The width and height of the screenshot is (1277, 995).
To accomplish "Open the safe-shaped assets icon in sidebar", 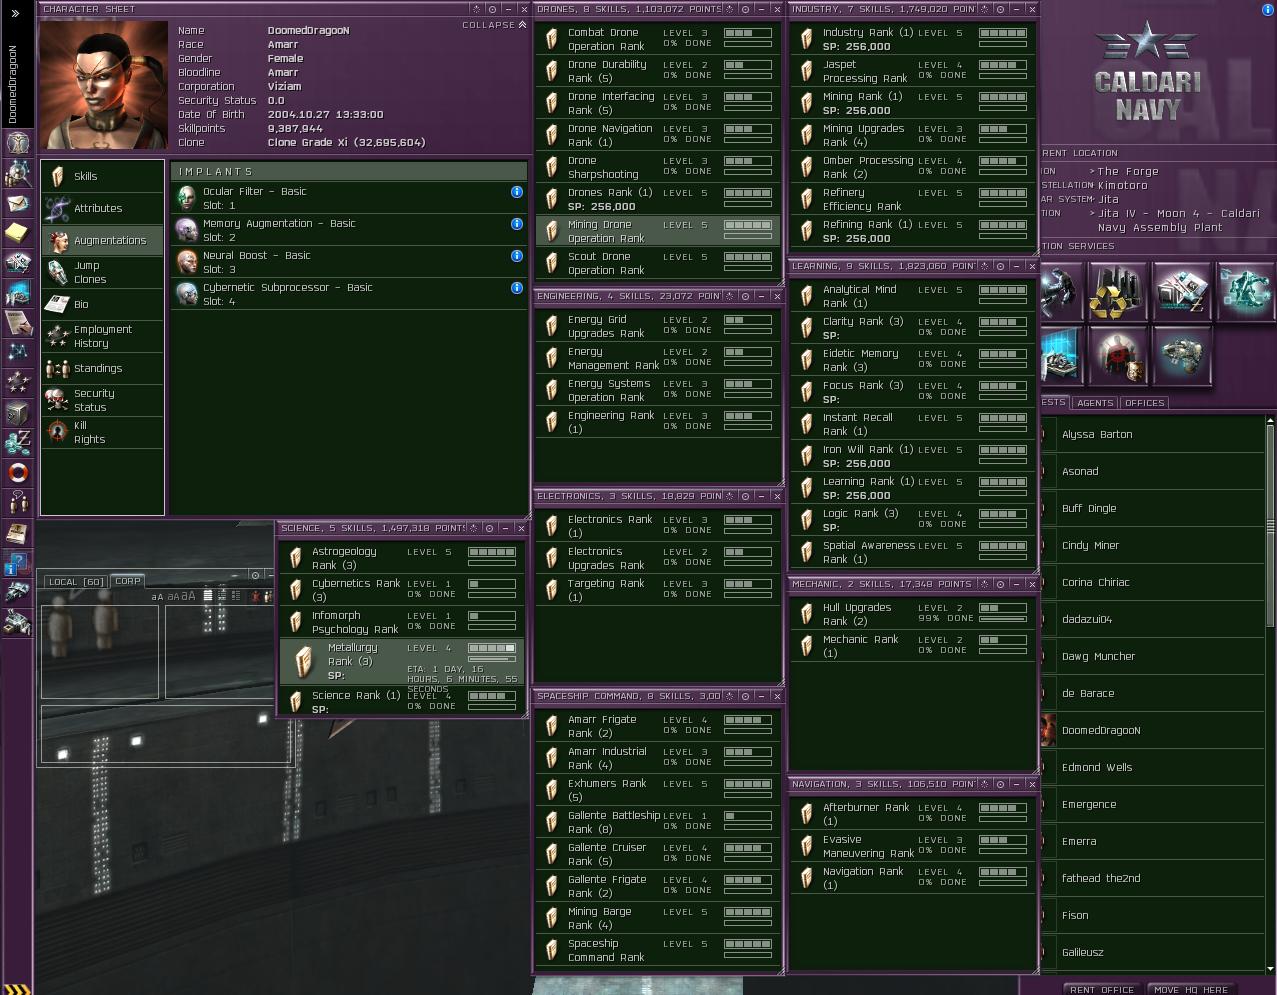I will (17, 412).
